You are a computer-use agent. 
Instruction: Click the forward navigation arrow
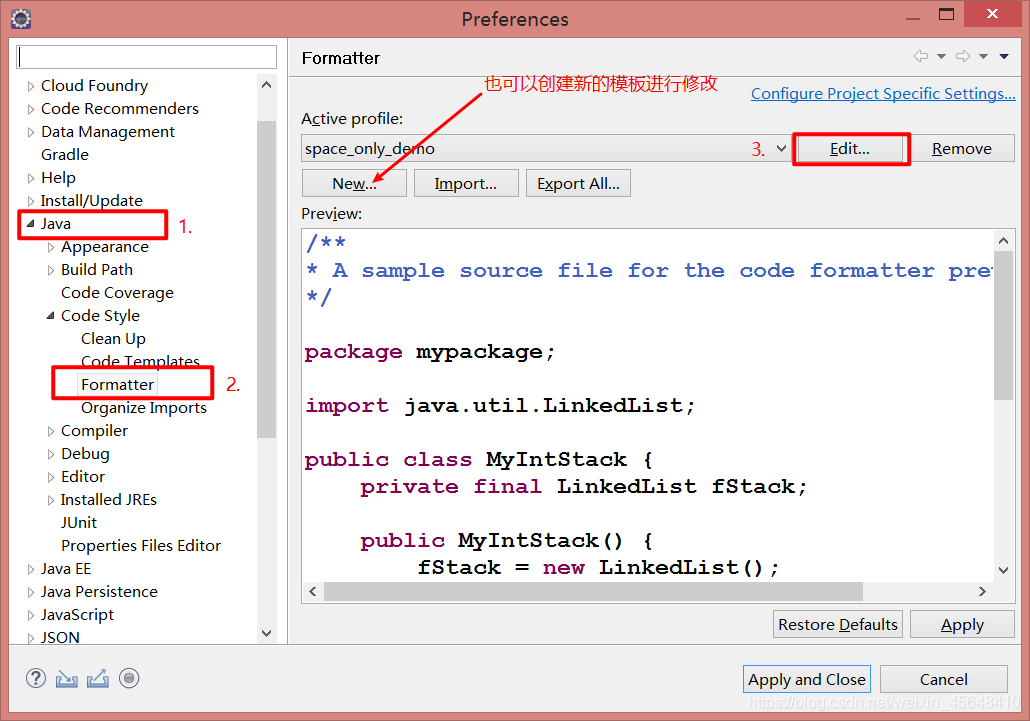click(963, 56)
